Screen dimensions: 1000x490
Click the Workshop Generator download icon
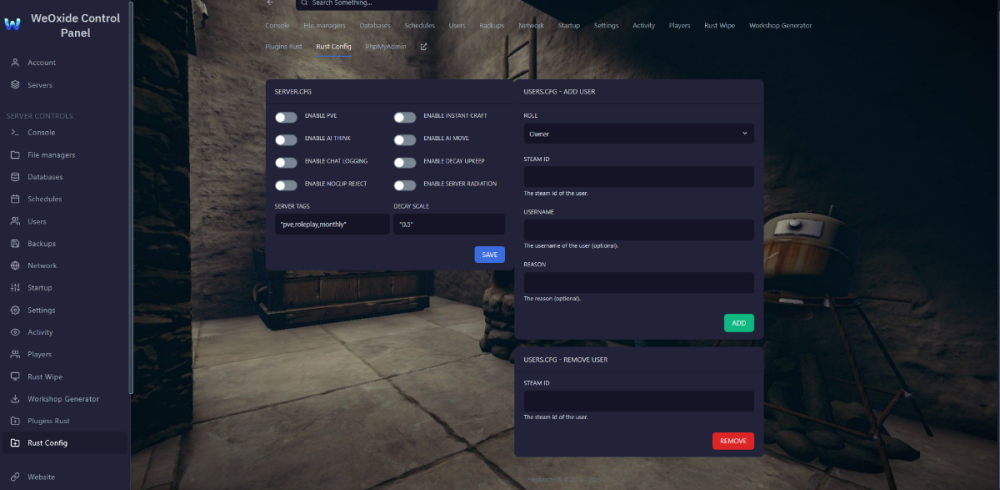pos(15,399)
